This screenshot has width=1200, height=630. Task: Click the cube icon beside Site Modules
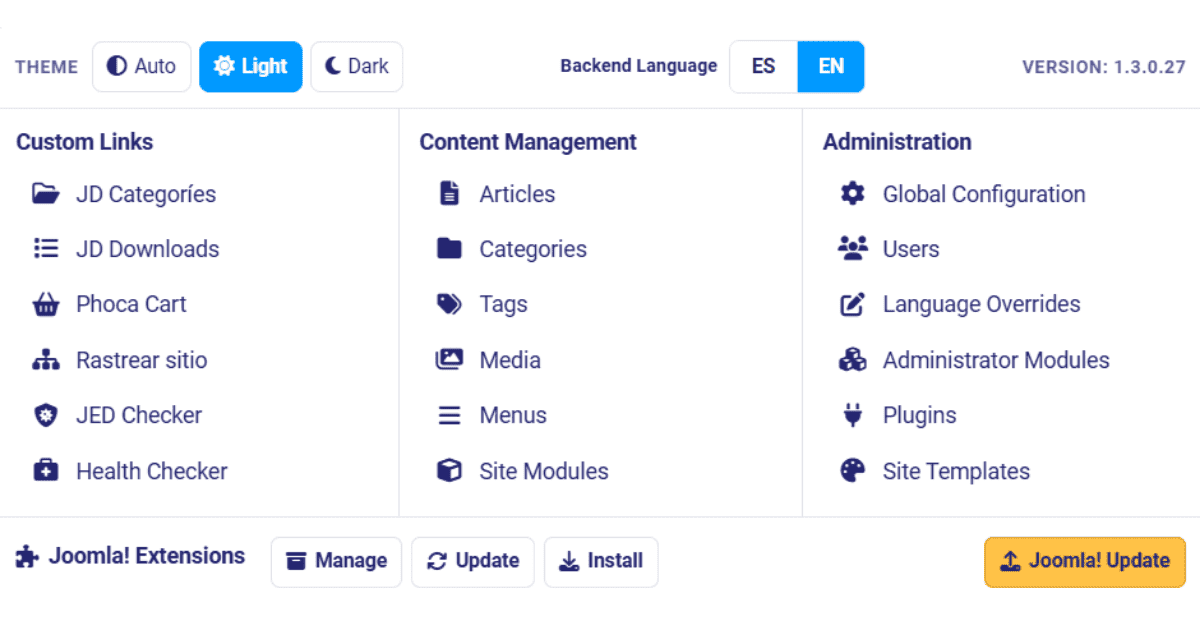point(449,471)
